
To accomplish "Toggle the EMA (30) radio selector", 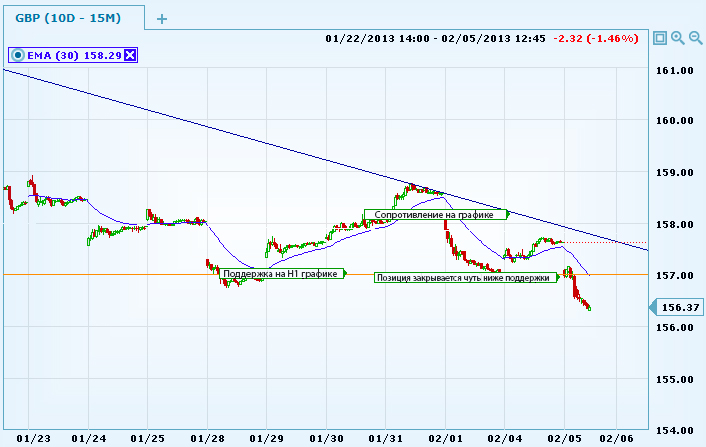I will pos(18,55).
